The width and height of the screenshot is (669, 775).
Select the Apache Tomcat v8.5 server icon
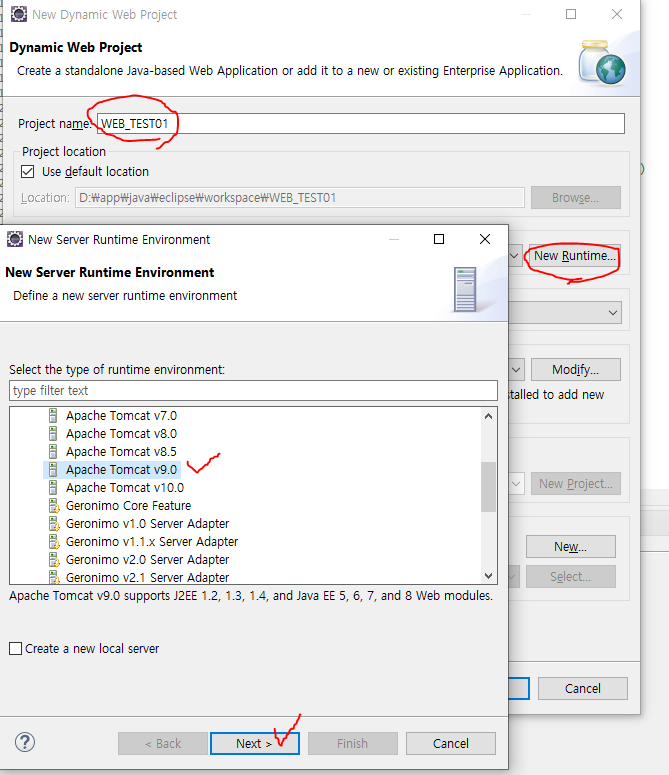[x=53, y=451]
